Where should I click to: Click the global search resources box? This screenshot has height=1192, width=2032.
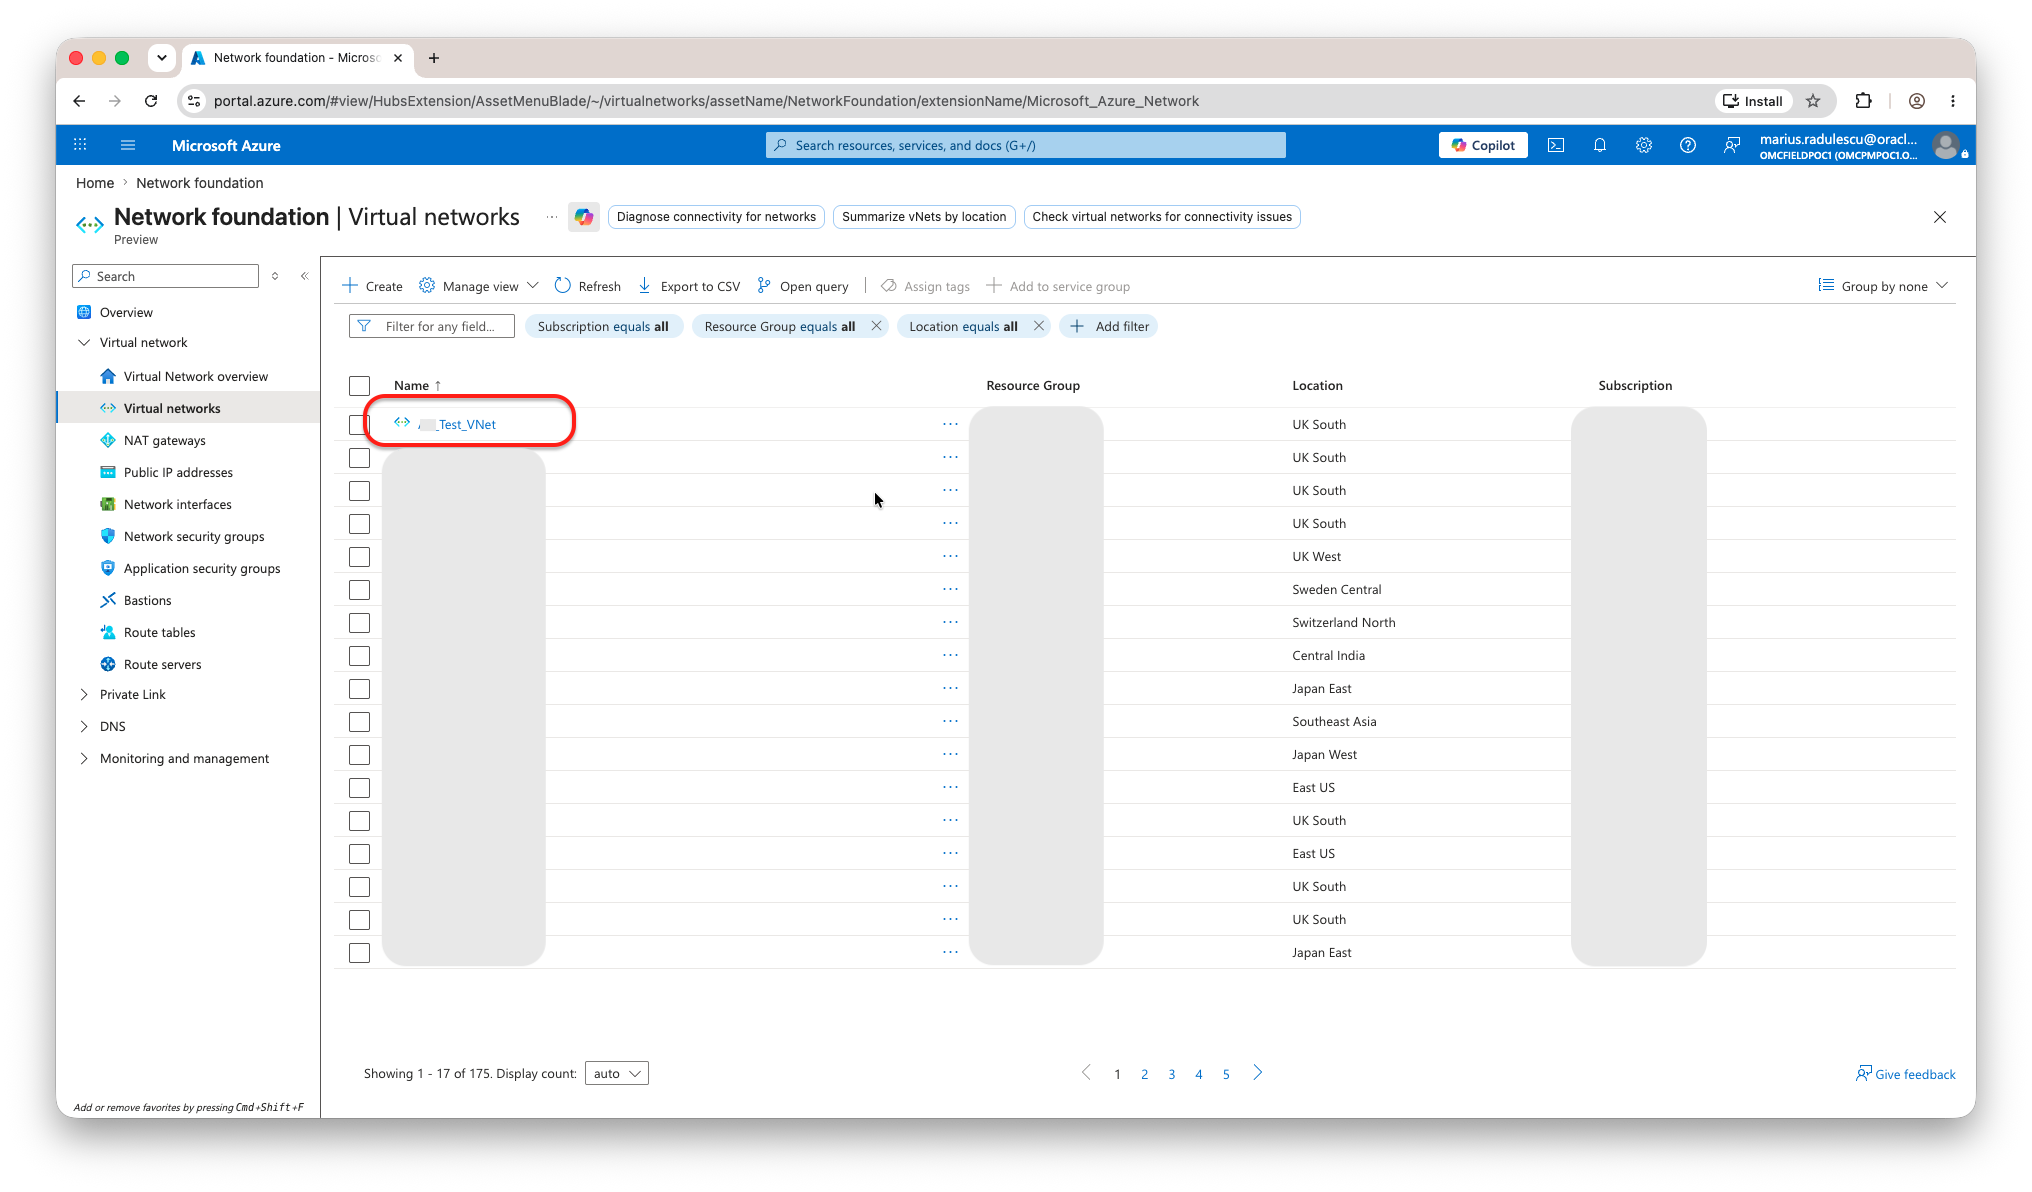1026,145
